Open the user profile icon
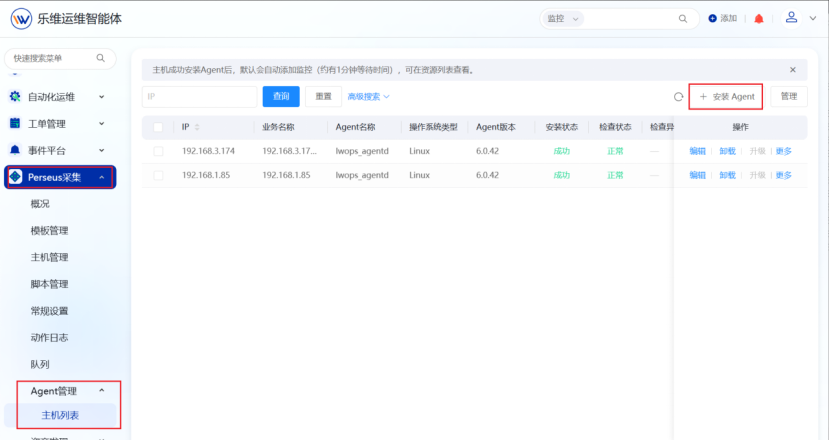830x440 pixels. [791, 17]
